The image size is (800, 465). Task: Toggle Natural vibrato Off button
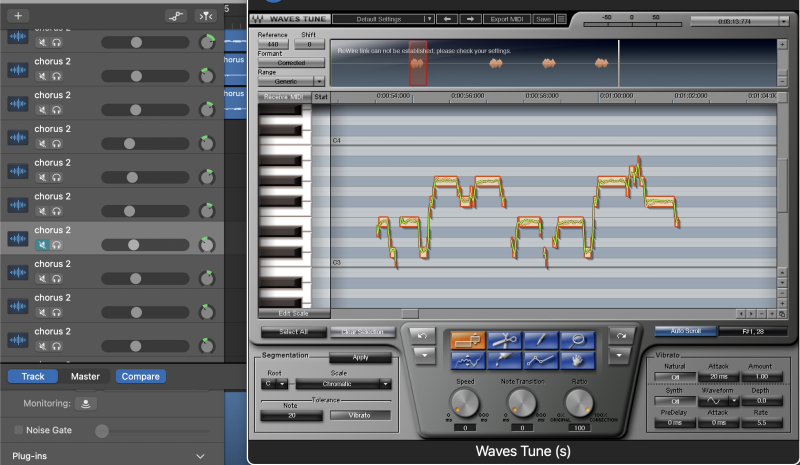[x=675, y=377]
